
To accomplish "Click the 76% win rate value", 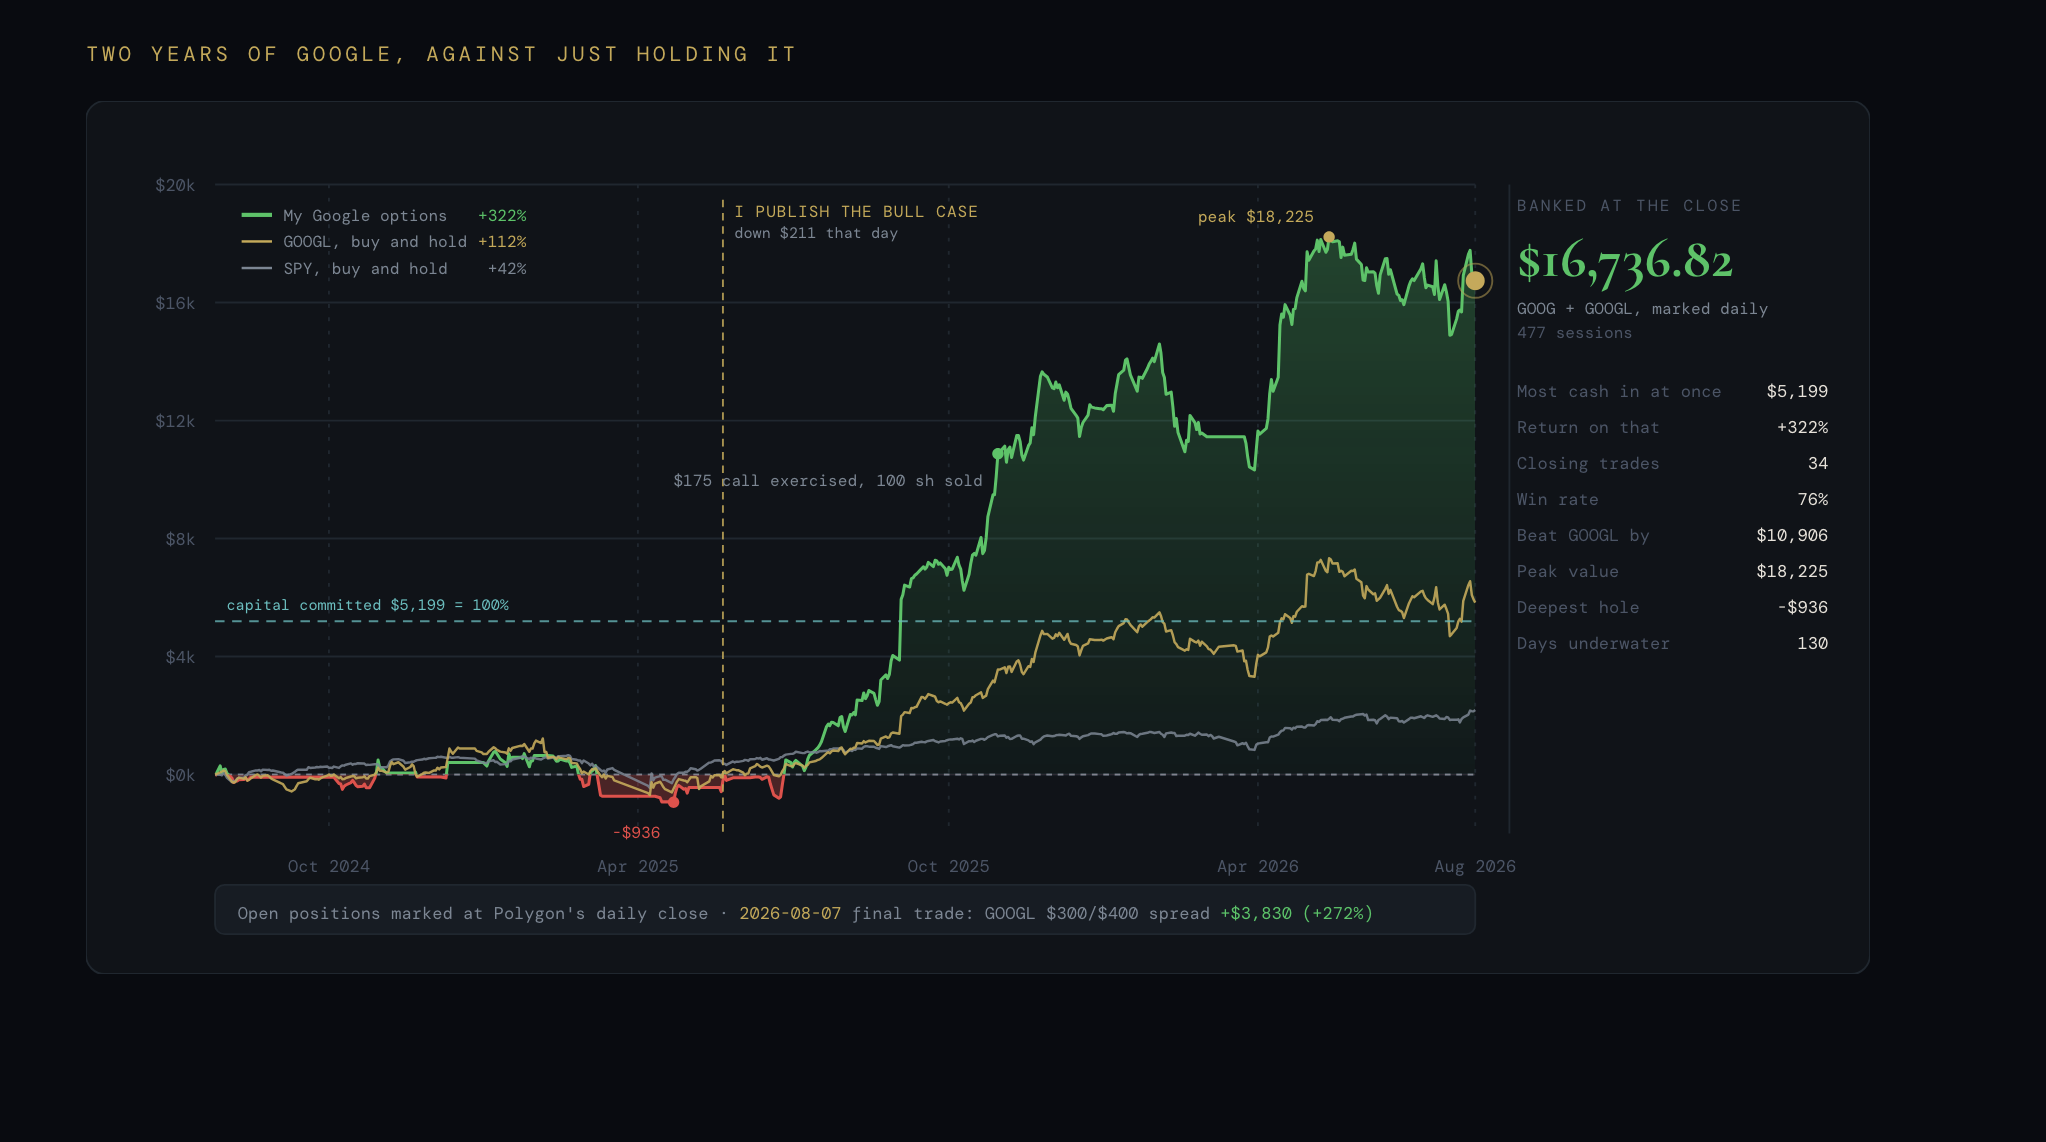I will (x=1813, y=499).
